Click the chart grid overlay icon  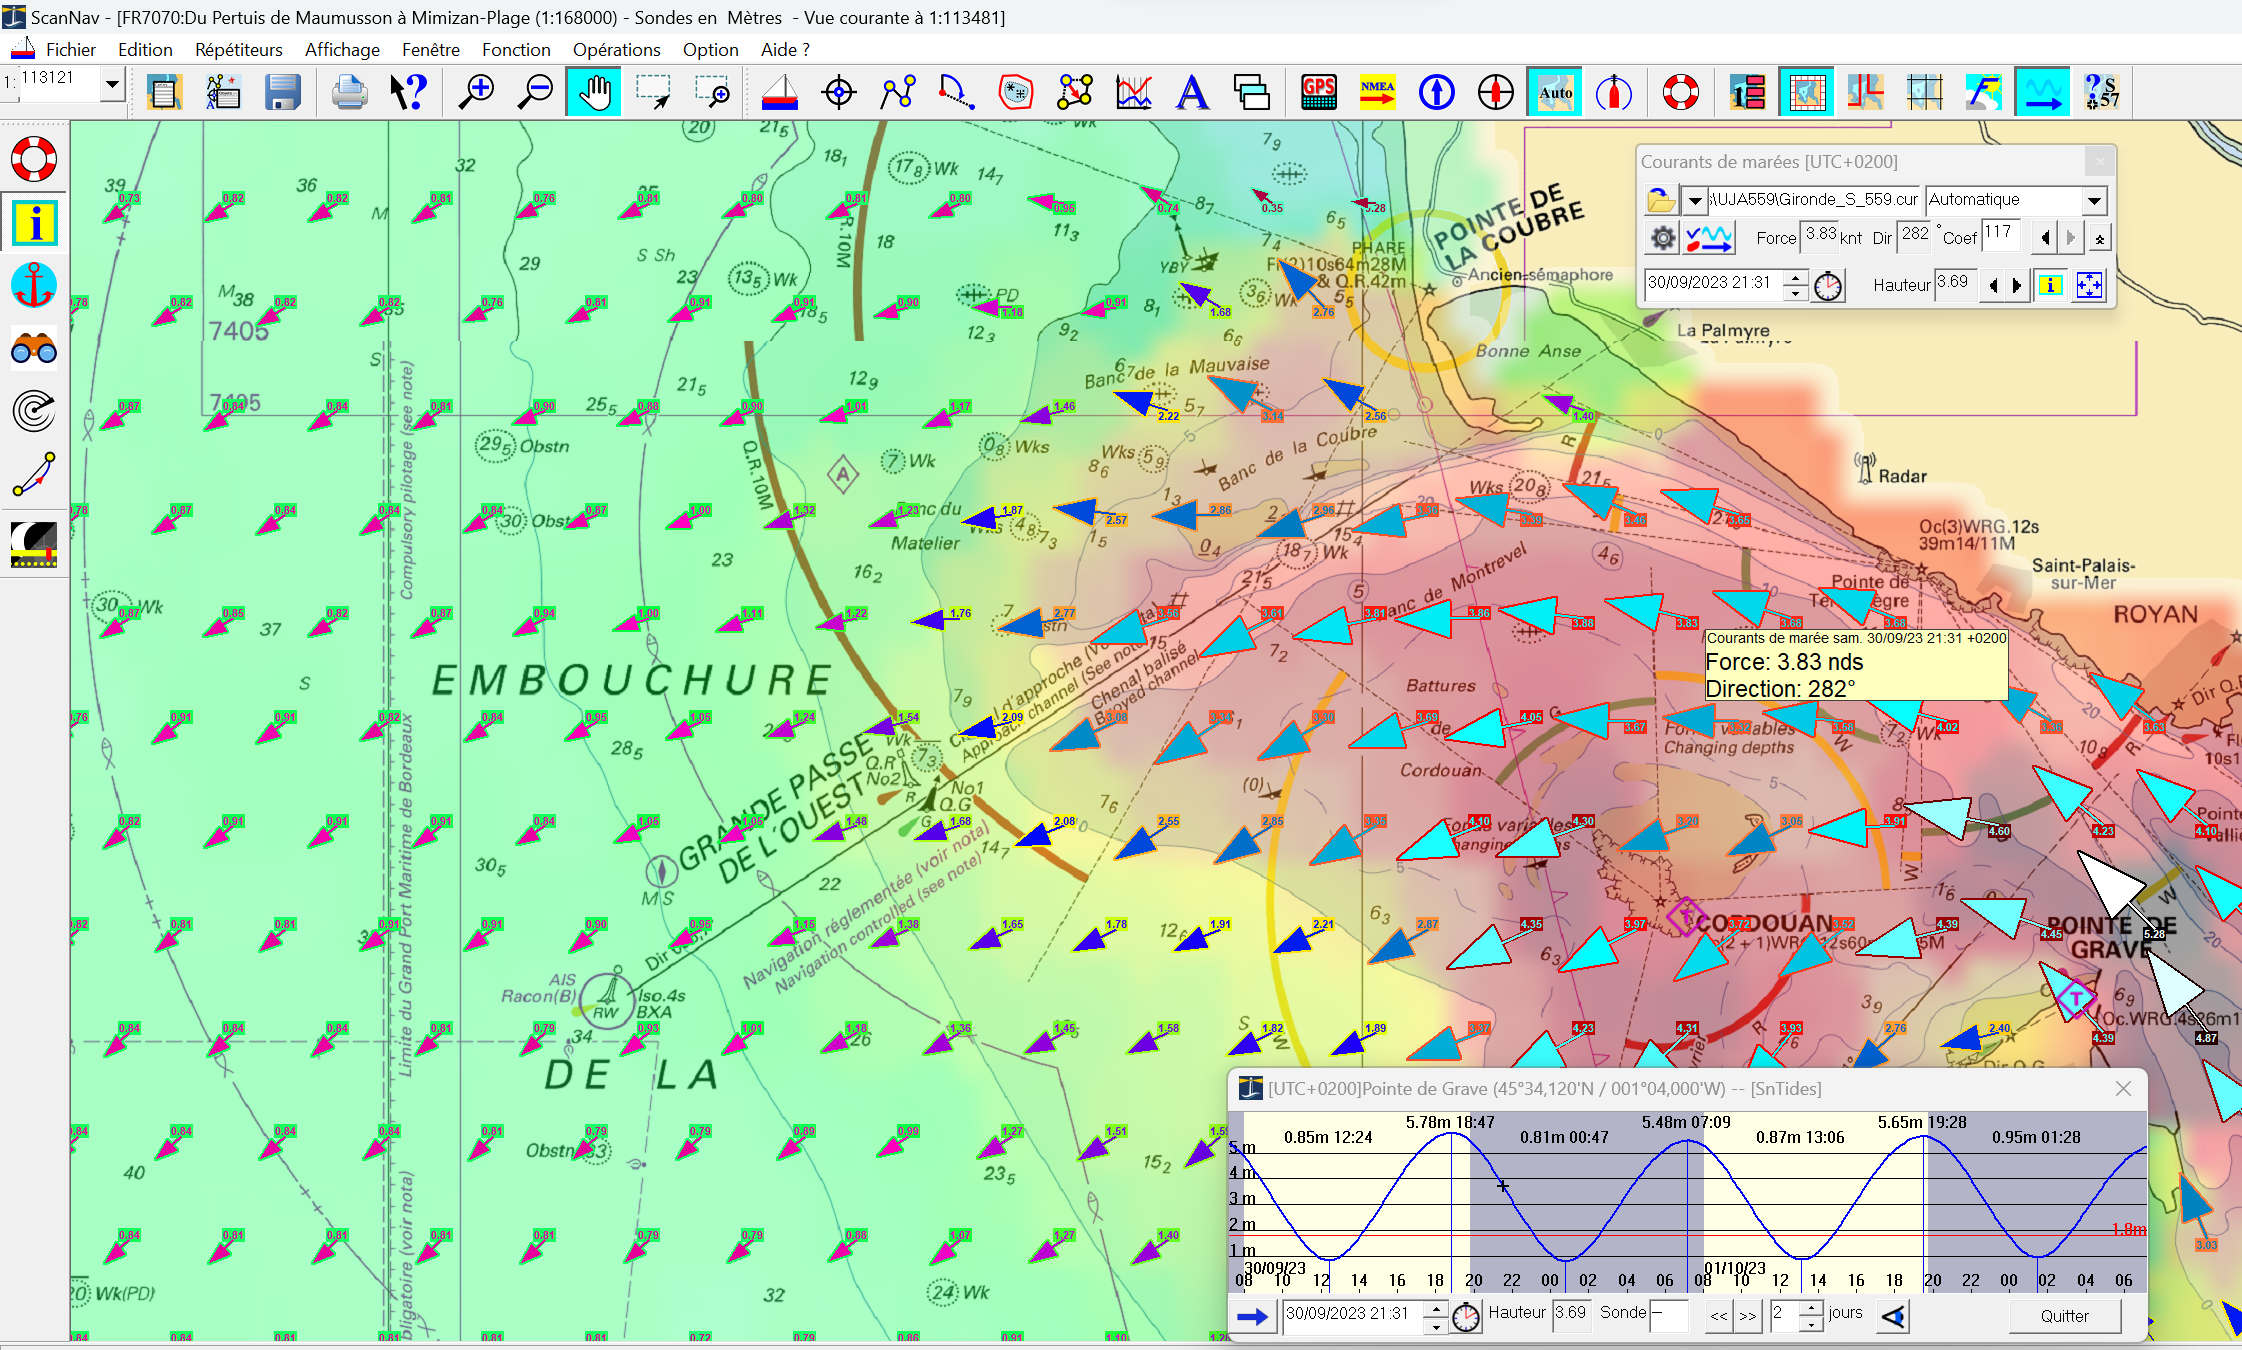tap(1925, 92)
